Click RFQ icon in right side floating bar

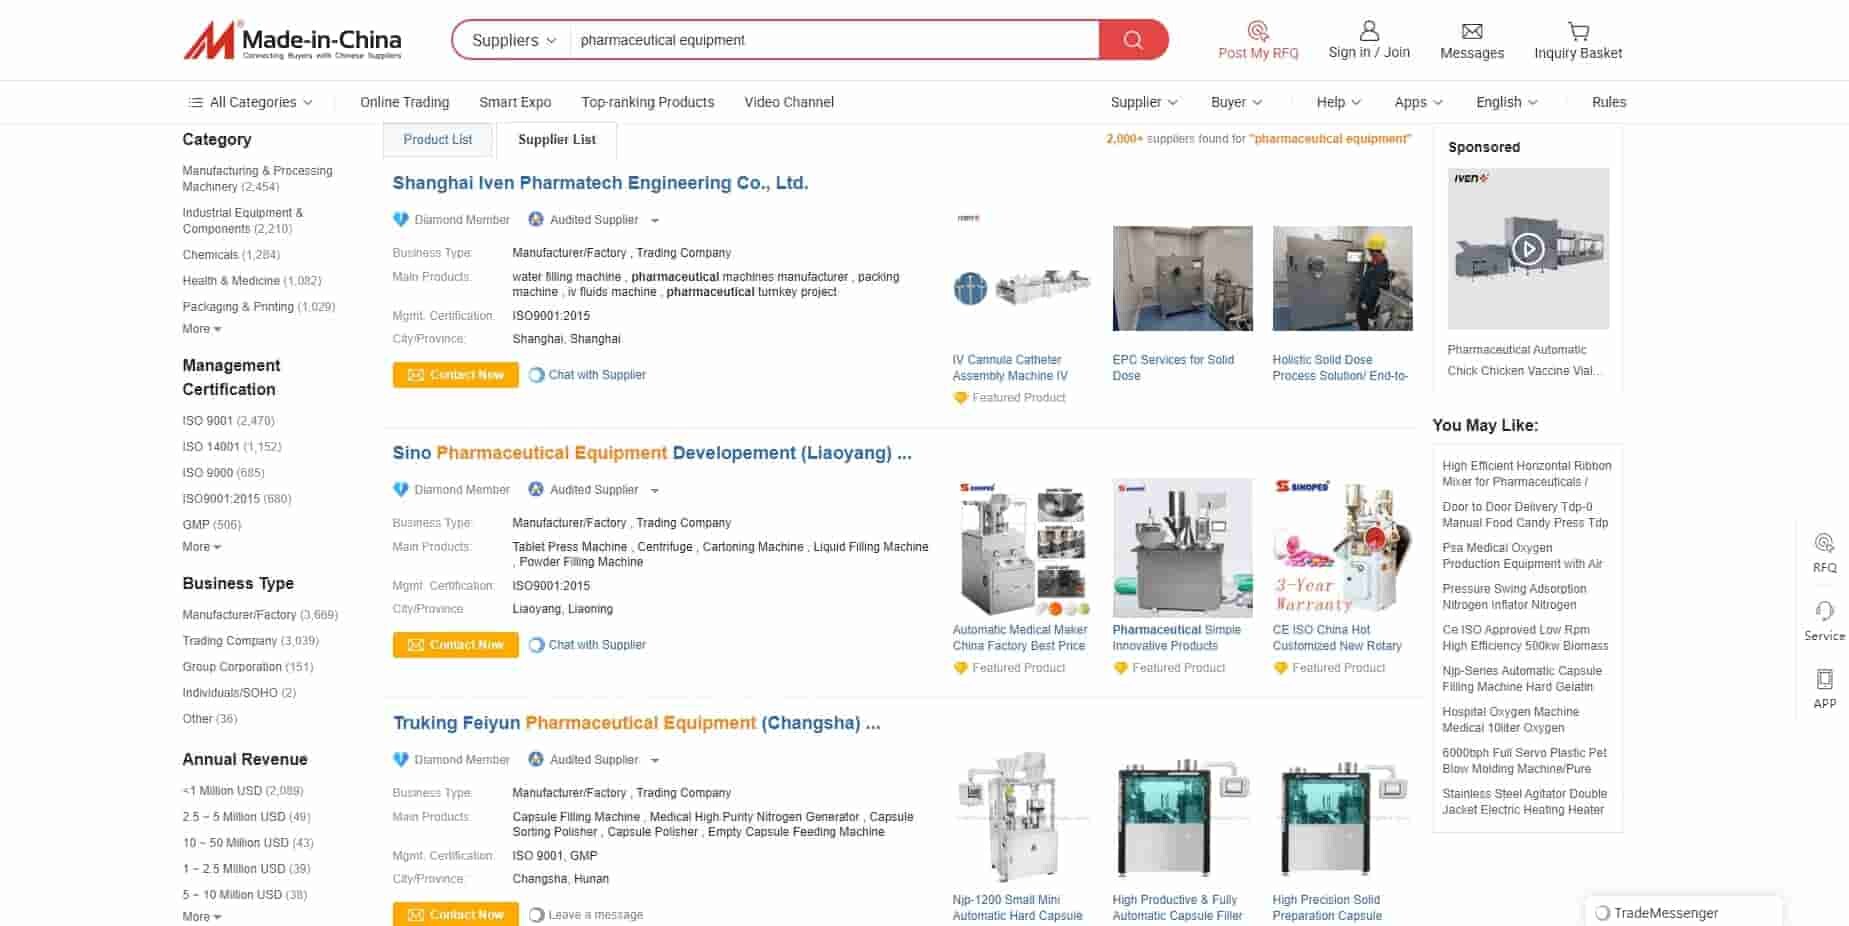[x=1824, y=543]
